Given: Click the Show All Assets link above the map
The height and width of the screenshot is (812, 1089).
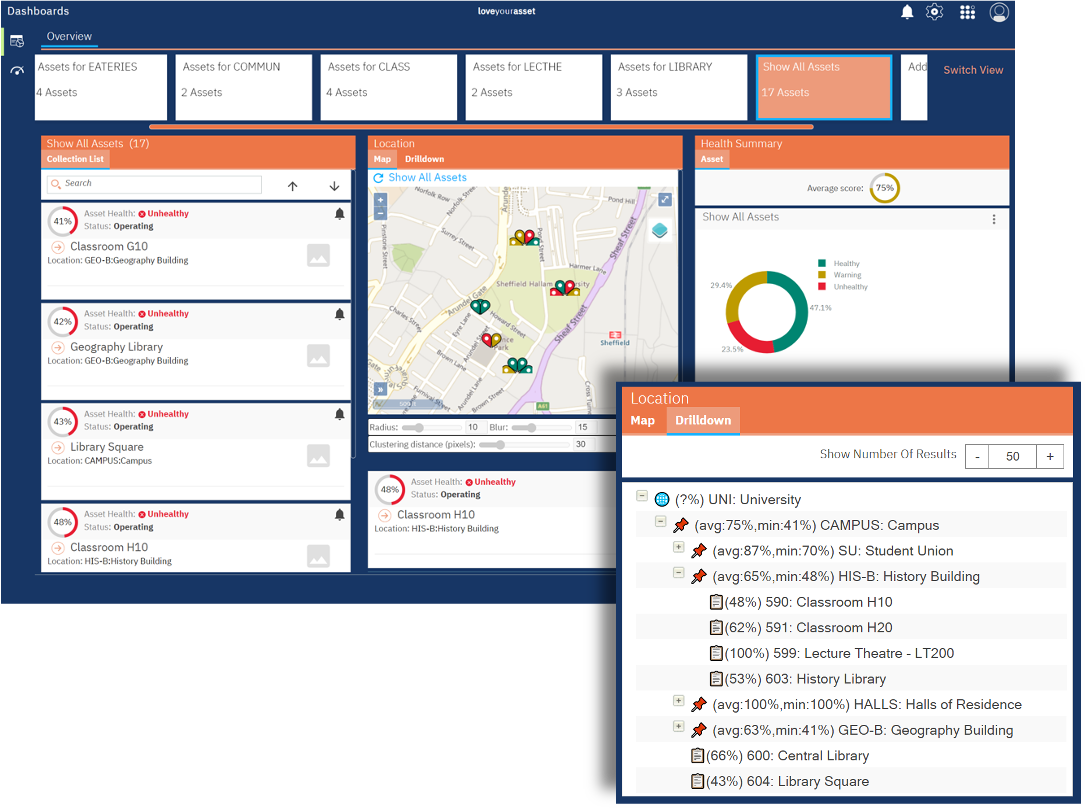Looking at the screenshot, I should tap(427, 178).
